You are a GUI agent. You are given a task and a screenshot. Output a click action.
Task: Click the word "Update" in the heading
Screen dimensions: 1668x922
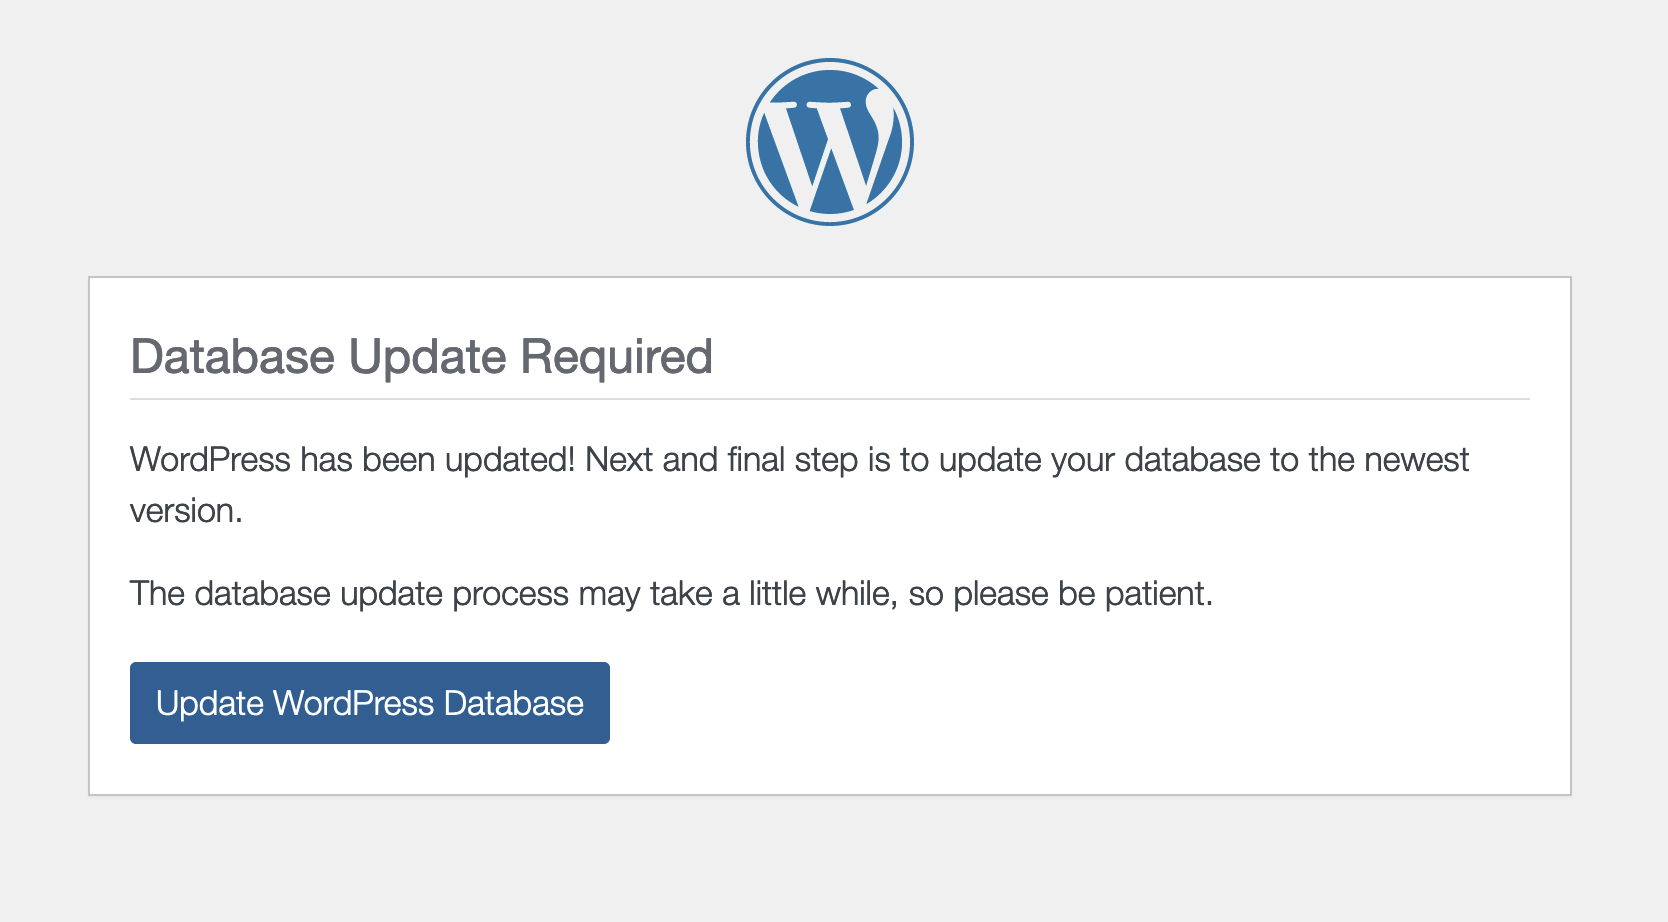pos(428,357)
